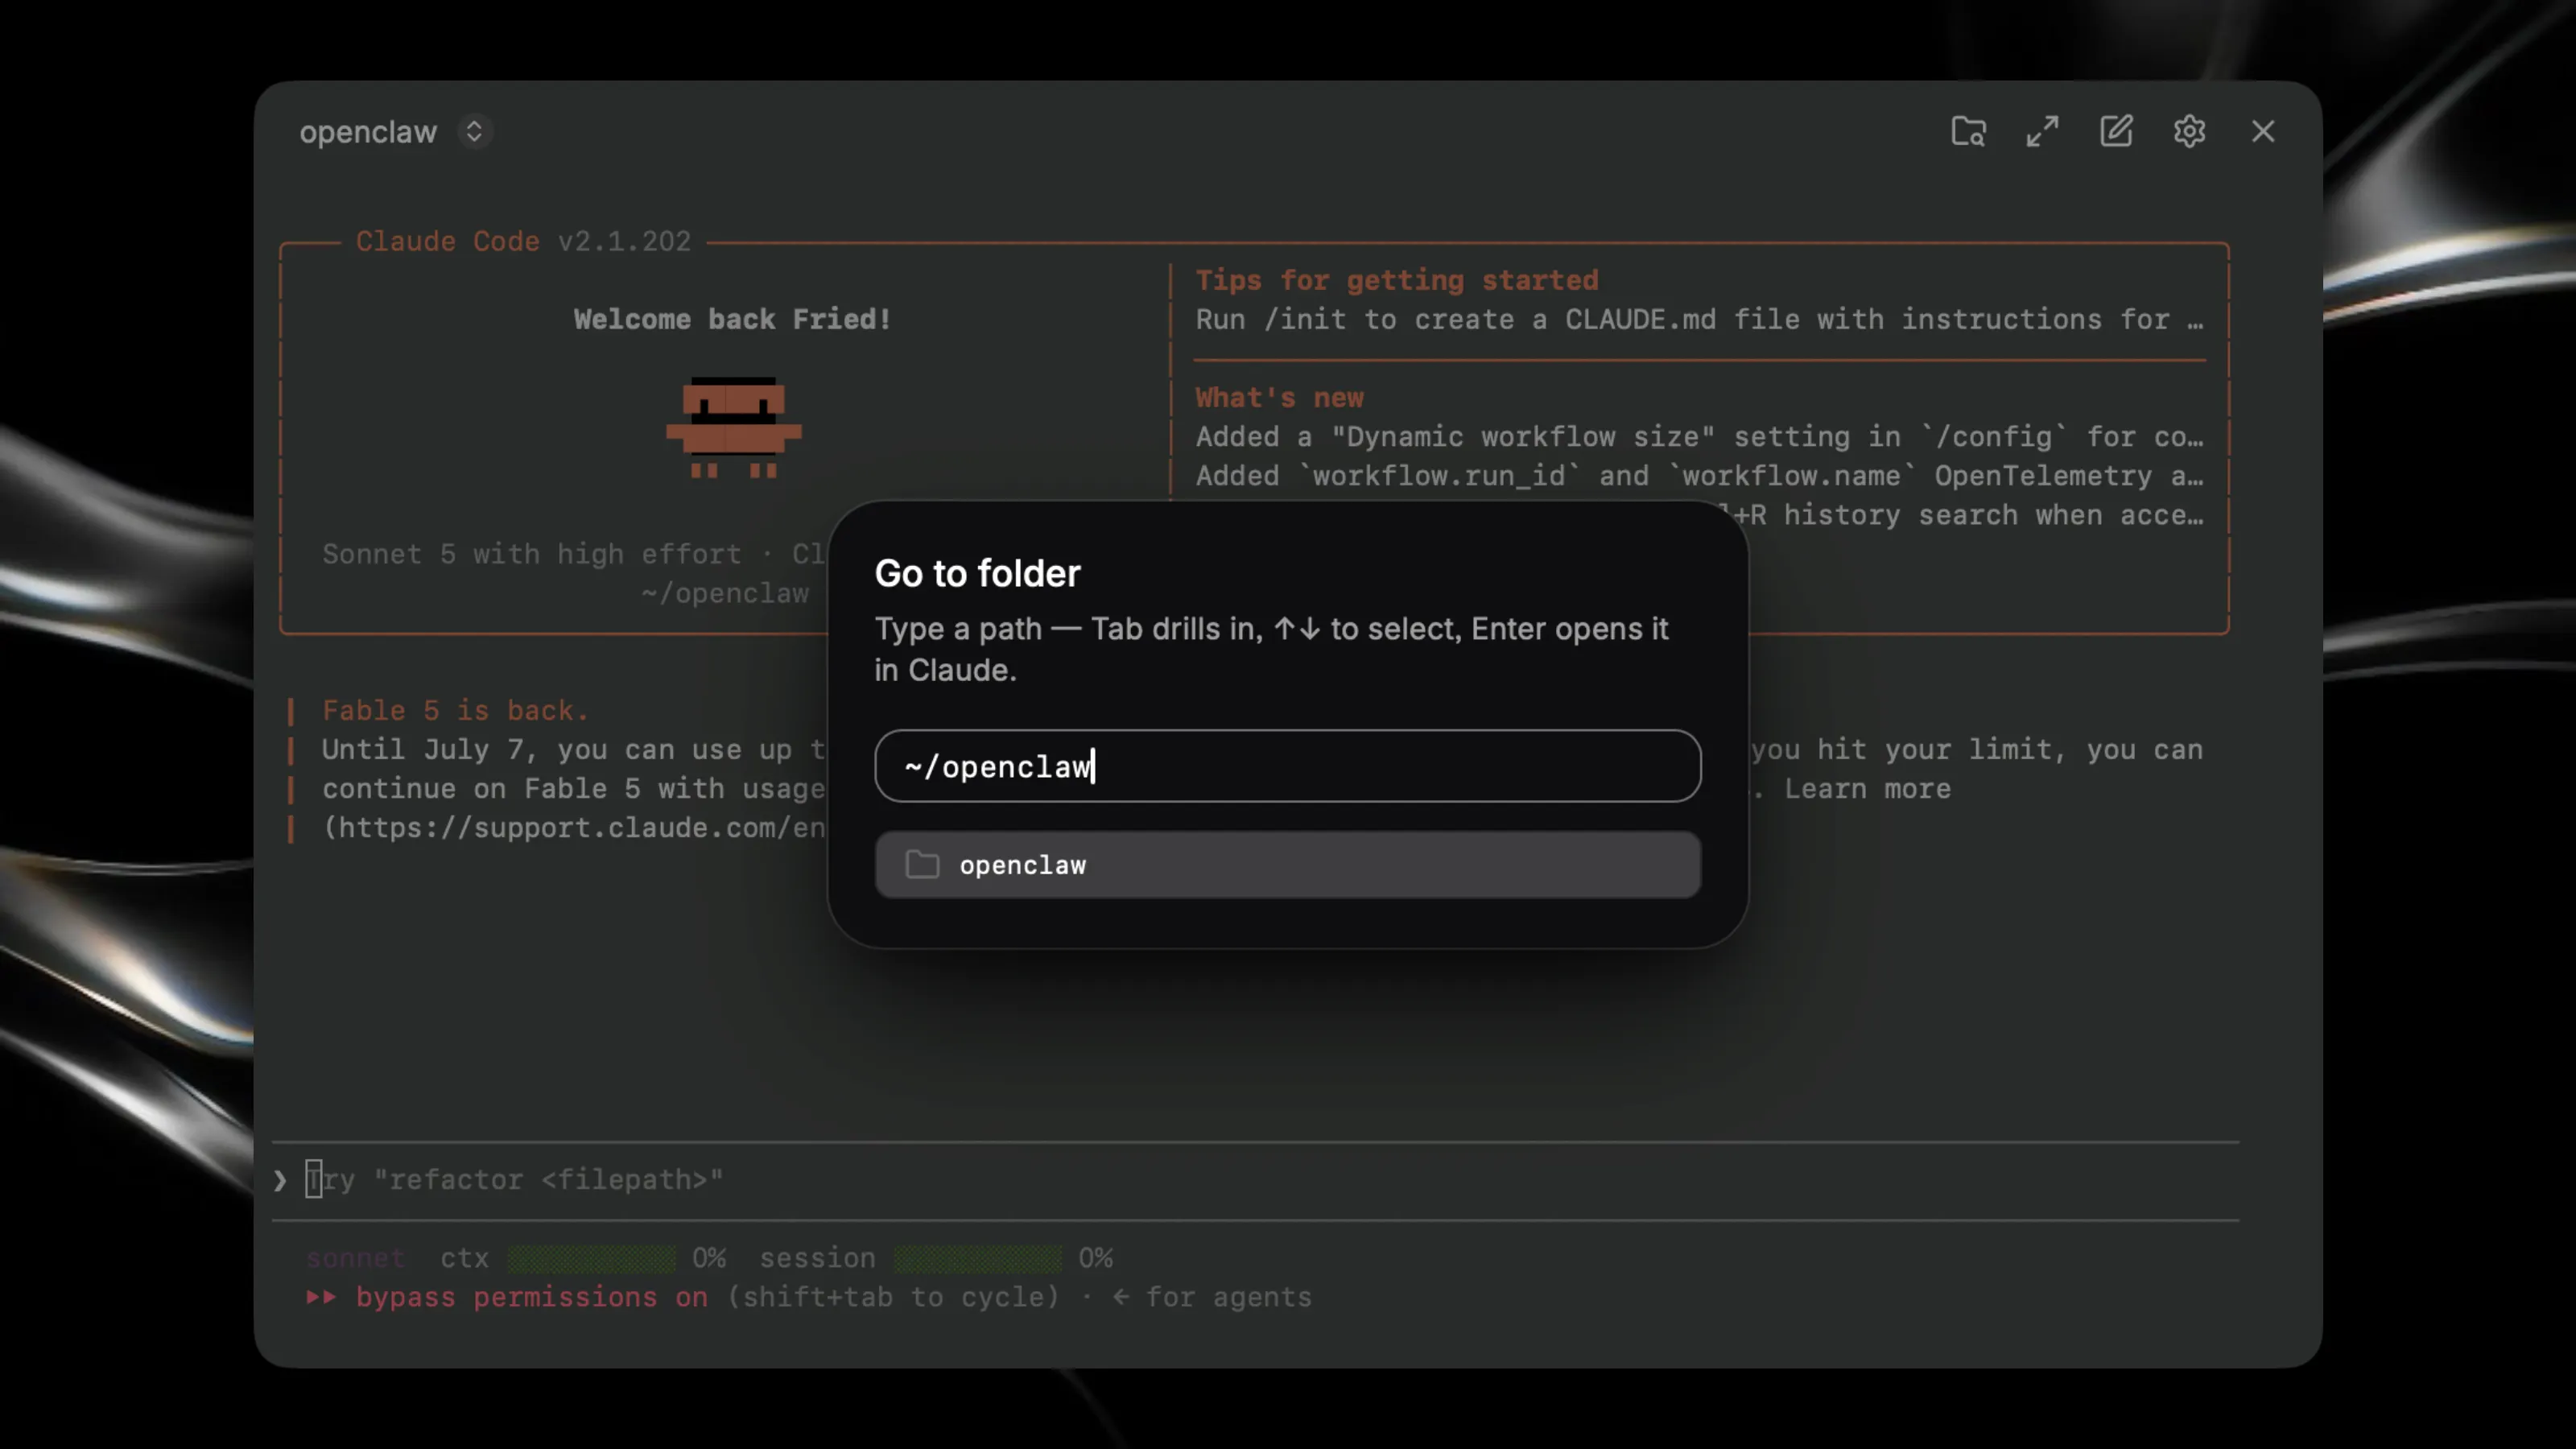Click the expand window arrows icon
This screenshot has width=2576, height=1449.
pos(2042,131)
